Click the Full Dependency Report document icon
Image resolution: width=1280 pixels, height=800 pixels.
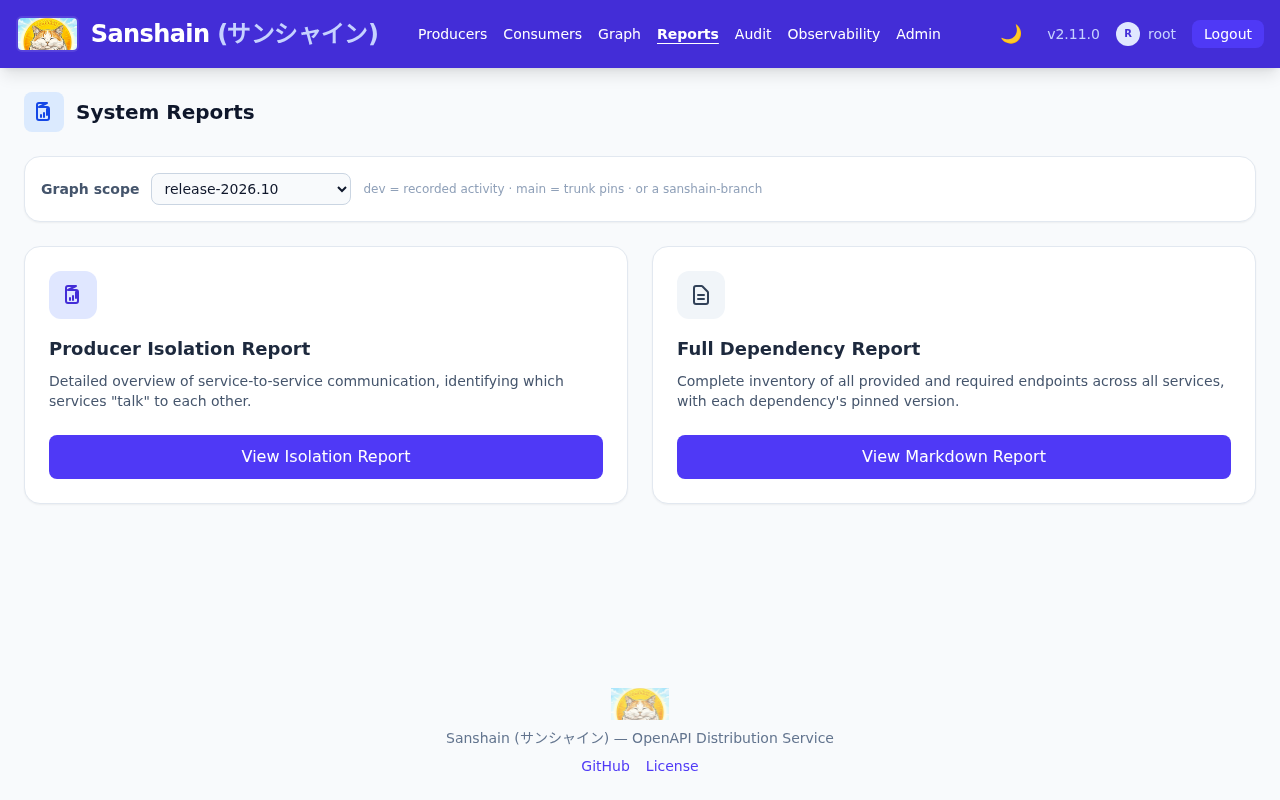(701, 295)
